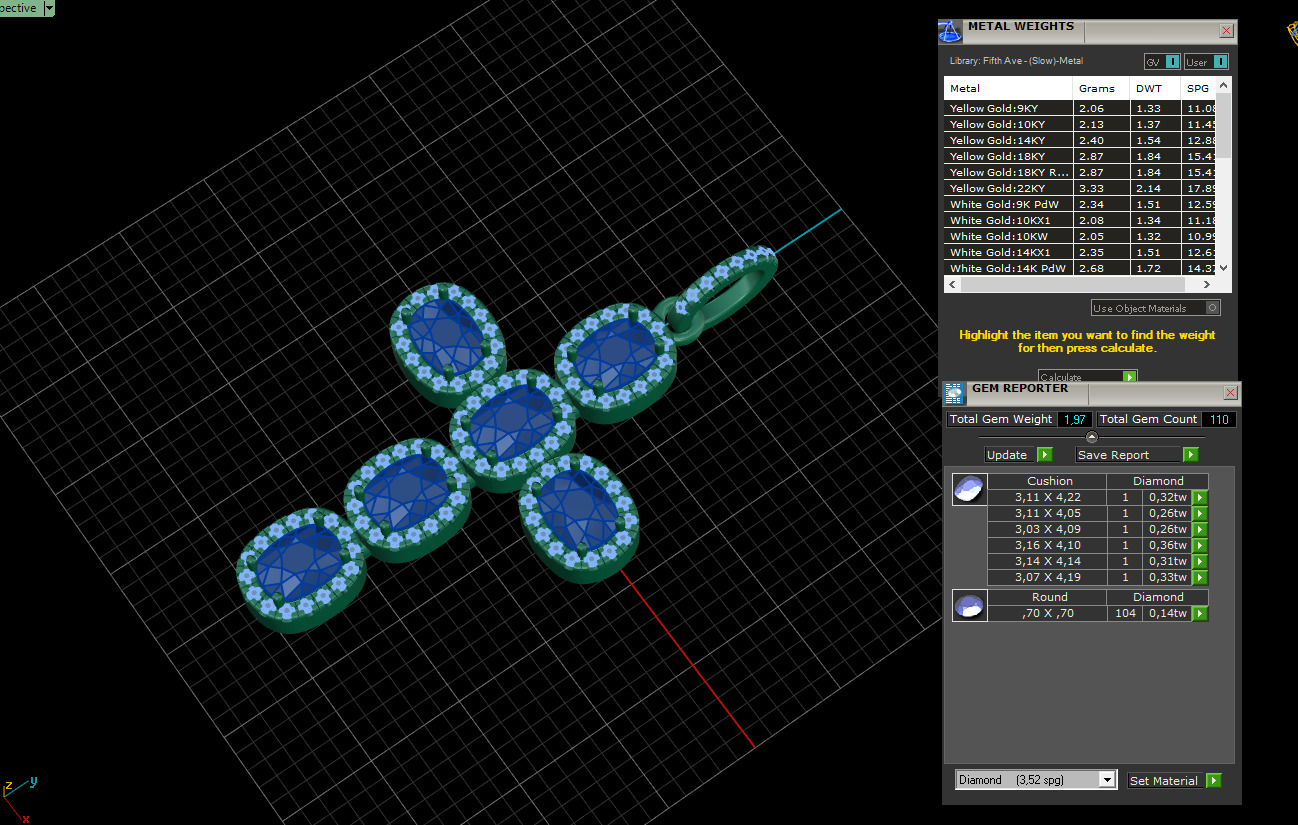Image resolution: width=1298 pixels, height=825 pixels.
Task: Click the Cushion header cell
Action: click(1049, 481)
